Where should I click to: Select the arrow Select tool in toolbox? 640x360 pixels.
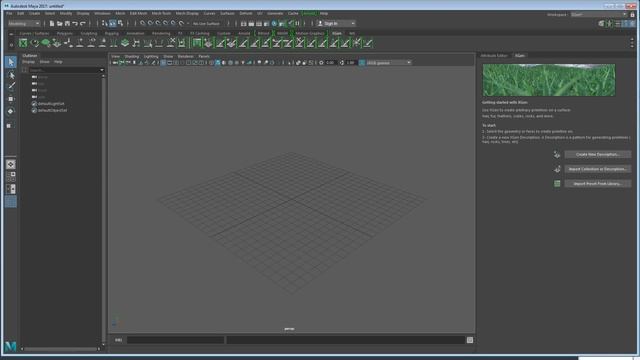click(11, 62)
